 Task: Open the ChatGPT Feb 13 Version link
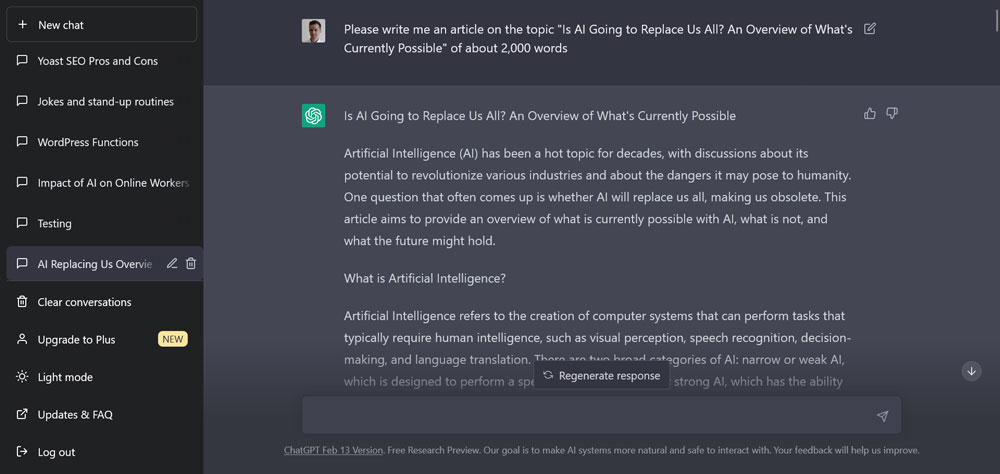333,450
